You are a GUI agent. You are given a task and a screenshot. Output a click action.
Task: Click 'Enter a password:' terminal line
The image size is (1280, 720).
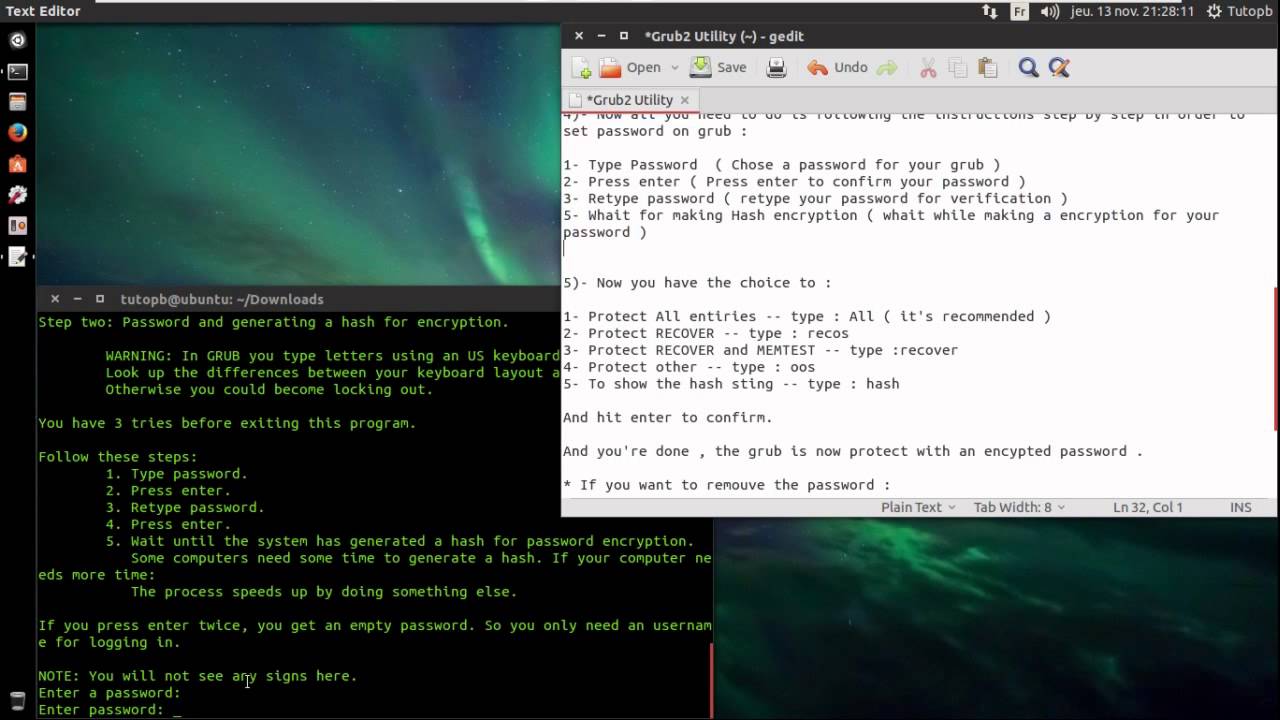coord(109,693)
